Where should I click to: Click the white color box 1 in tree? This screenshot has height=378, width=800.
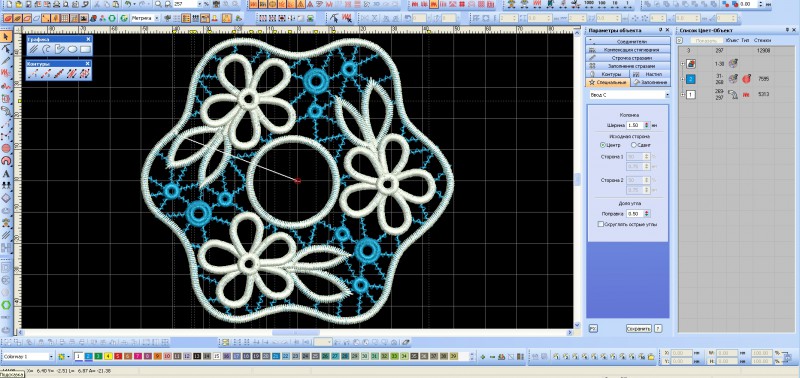click(690, 94)
